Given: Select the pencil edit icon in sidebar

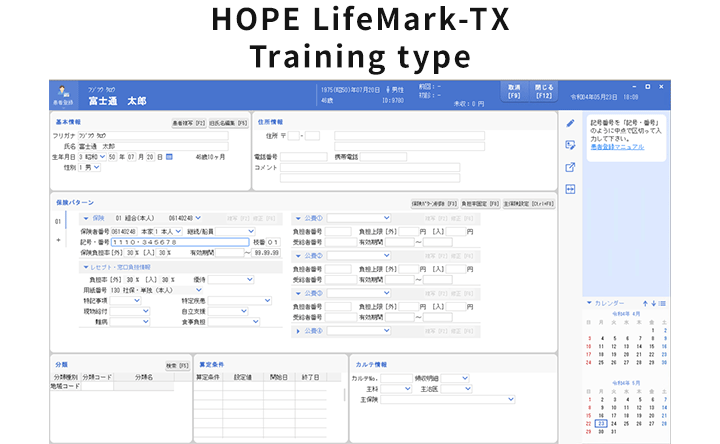Looking at the screenshot, I should [x=570, y=123].
